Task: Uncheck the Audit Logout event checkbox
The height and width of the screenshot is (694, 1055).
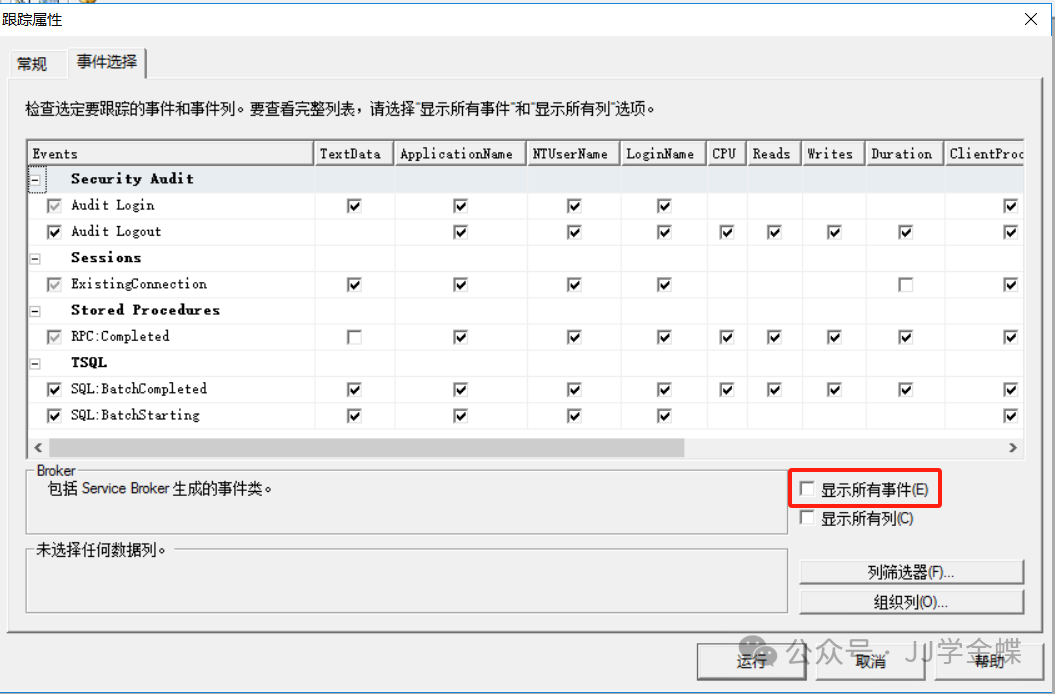Action: click(x=54, y=232)
